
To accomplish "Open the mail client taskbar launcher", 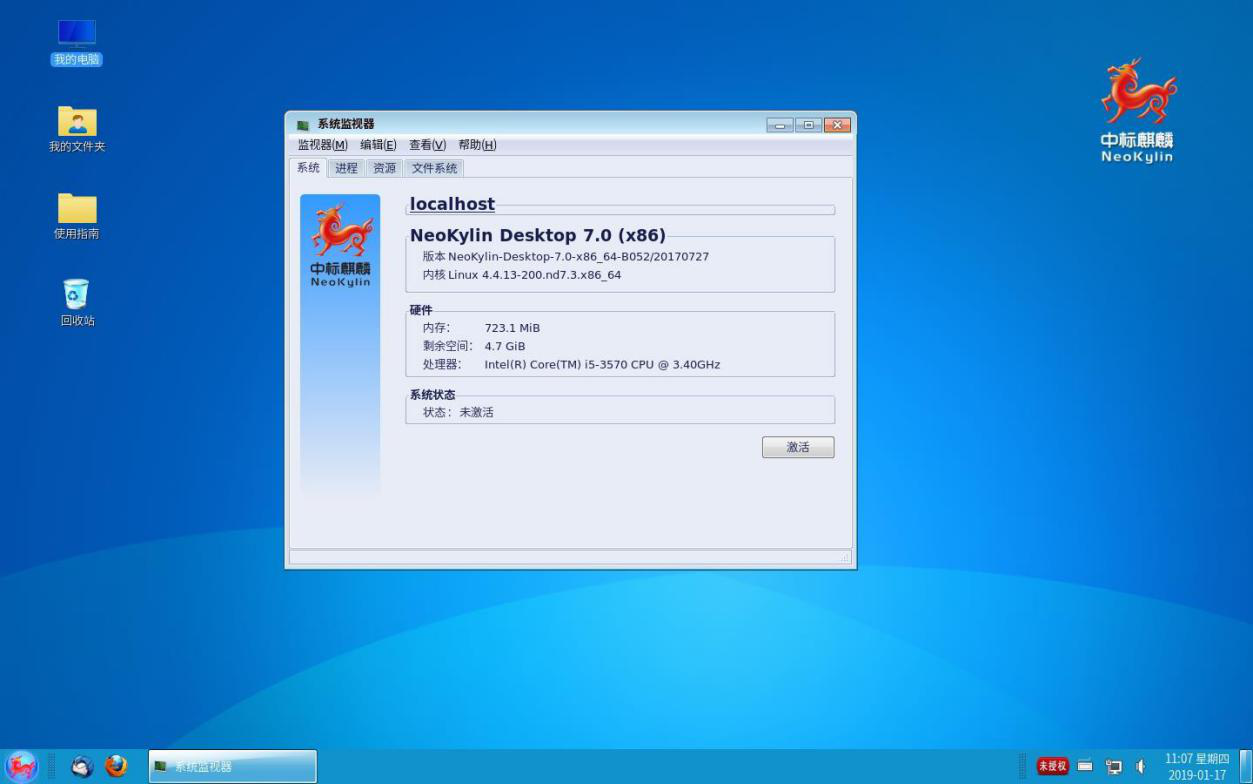I will pyautogui.click(x=82, y=766).
